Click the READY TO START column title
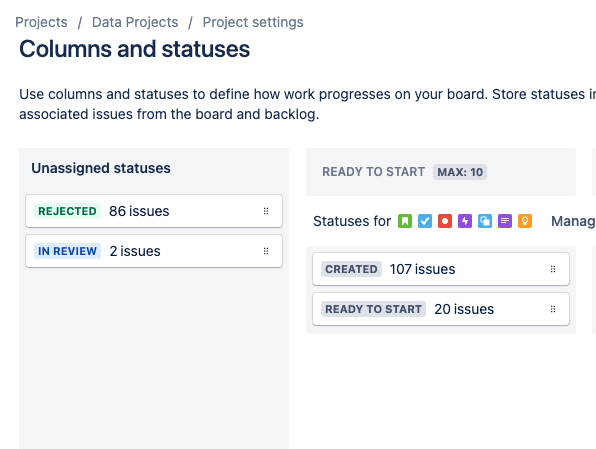The image size is (596, 449). pyautogui.click(x=373, y=172)
